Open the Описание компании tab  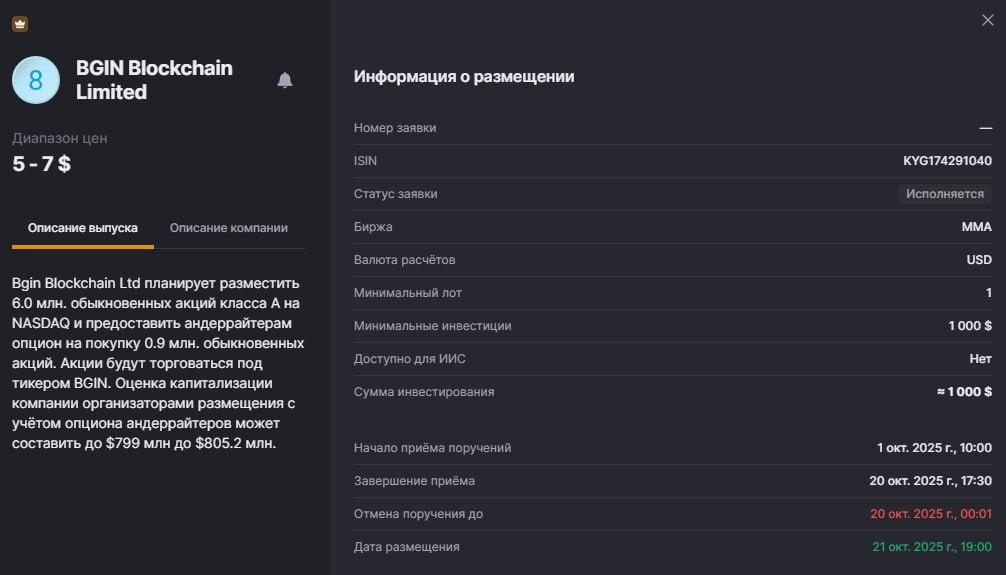[x=229, y=228]
